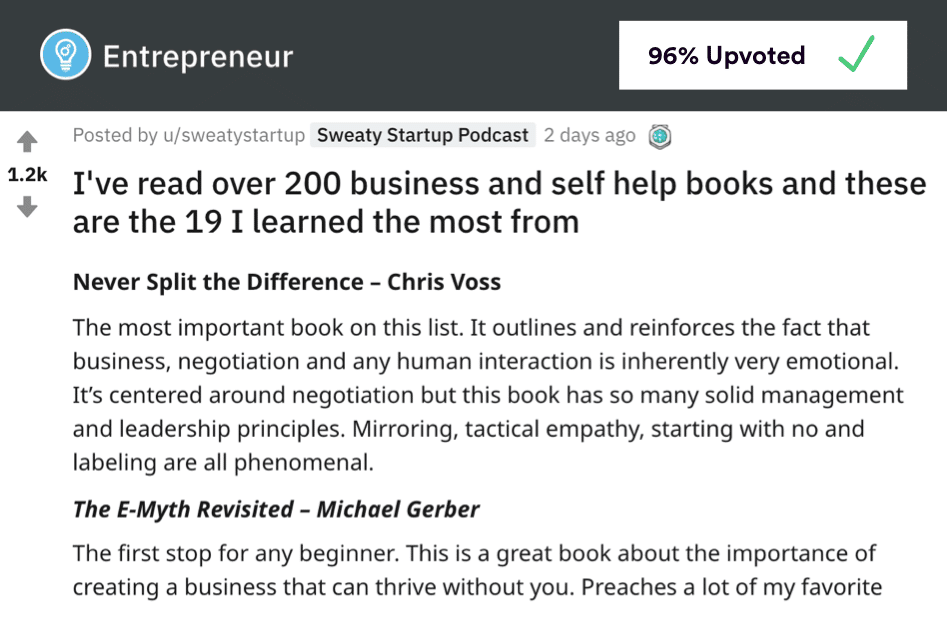
Task: Click the post title about 19 books
Action: [x=497, y=202]
